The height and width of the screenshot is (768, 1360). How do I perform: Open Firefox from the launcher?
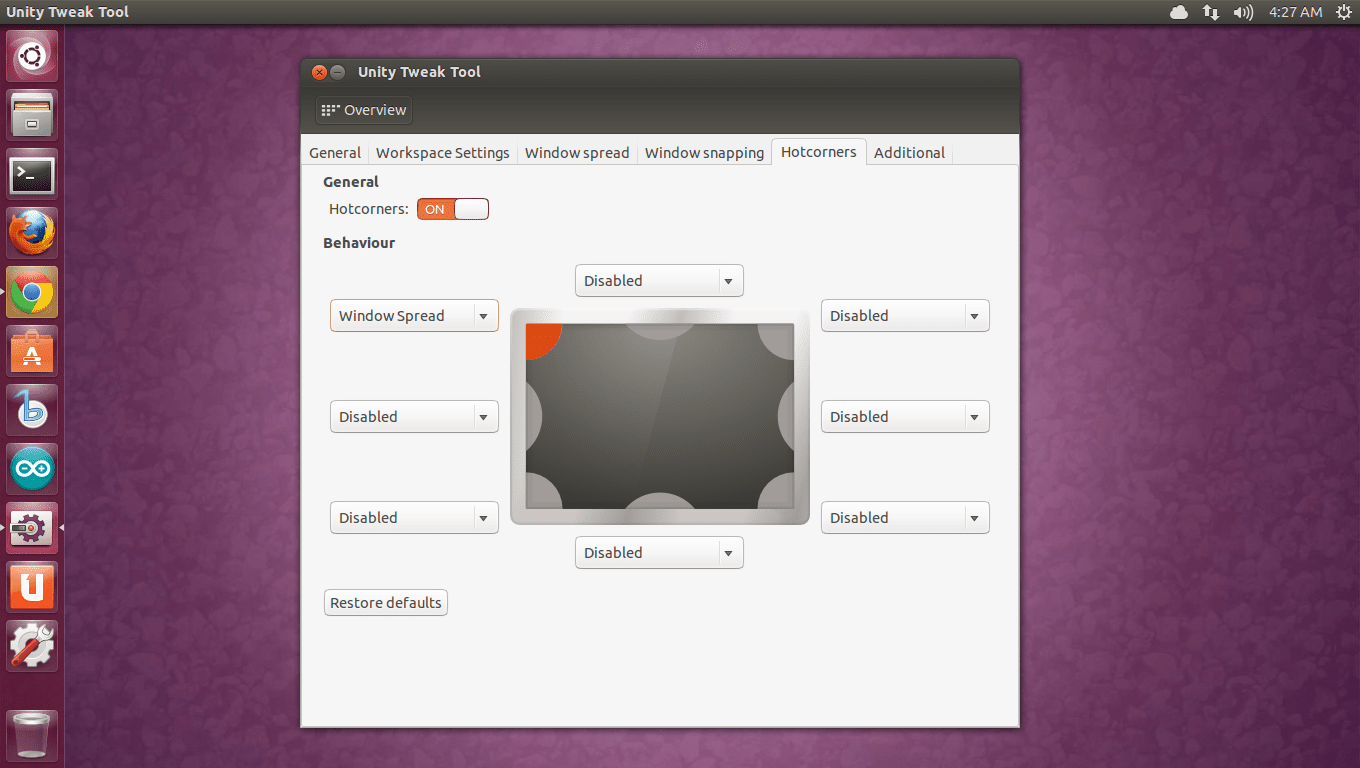click(32, 233)
